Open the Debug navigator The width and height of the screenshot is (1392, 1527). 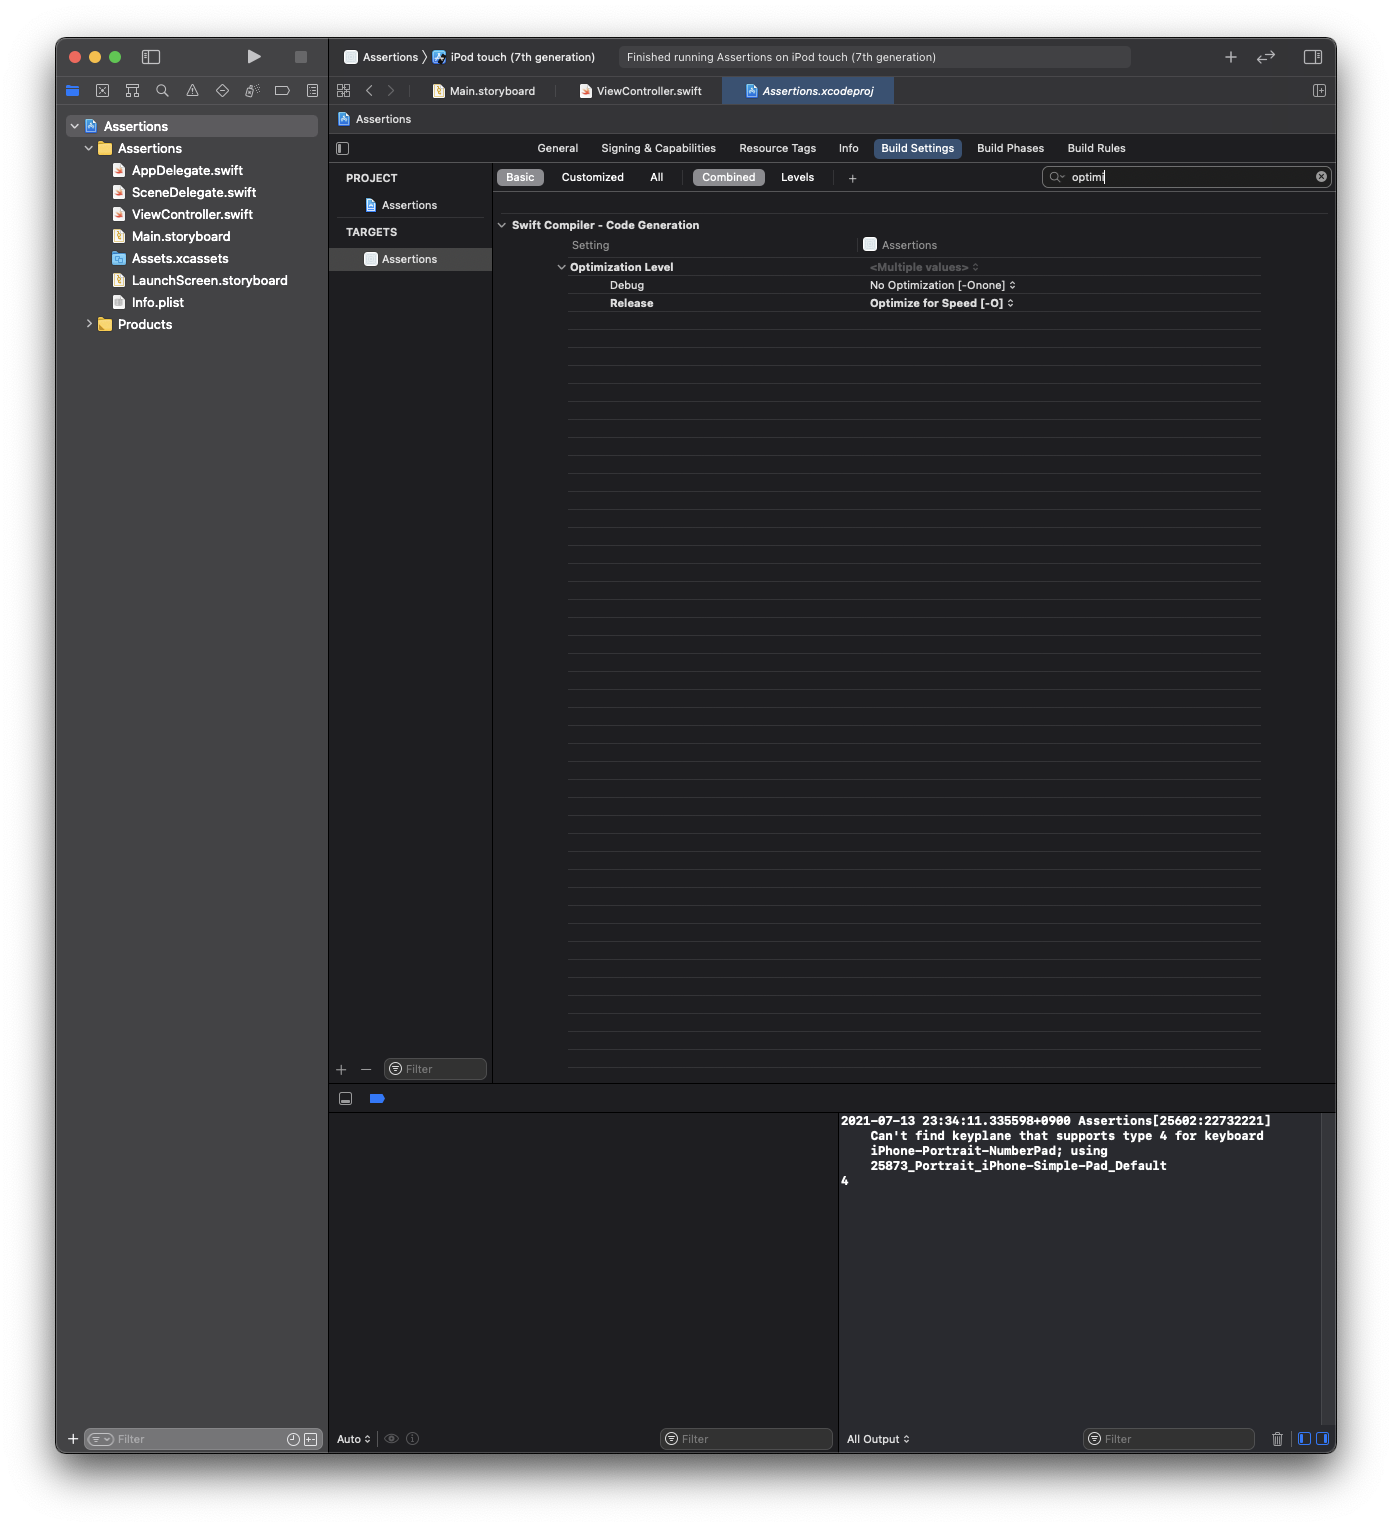pos(252,91)
